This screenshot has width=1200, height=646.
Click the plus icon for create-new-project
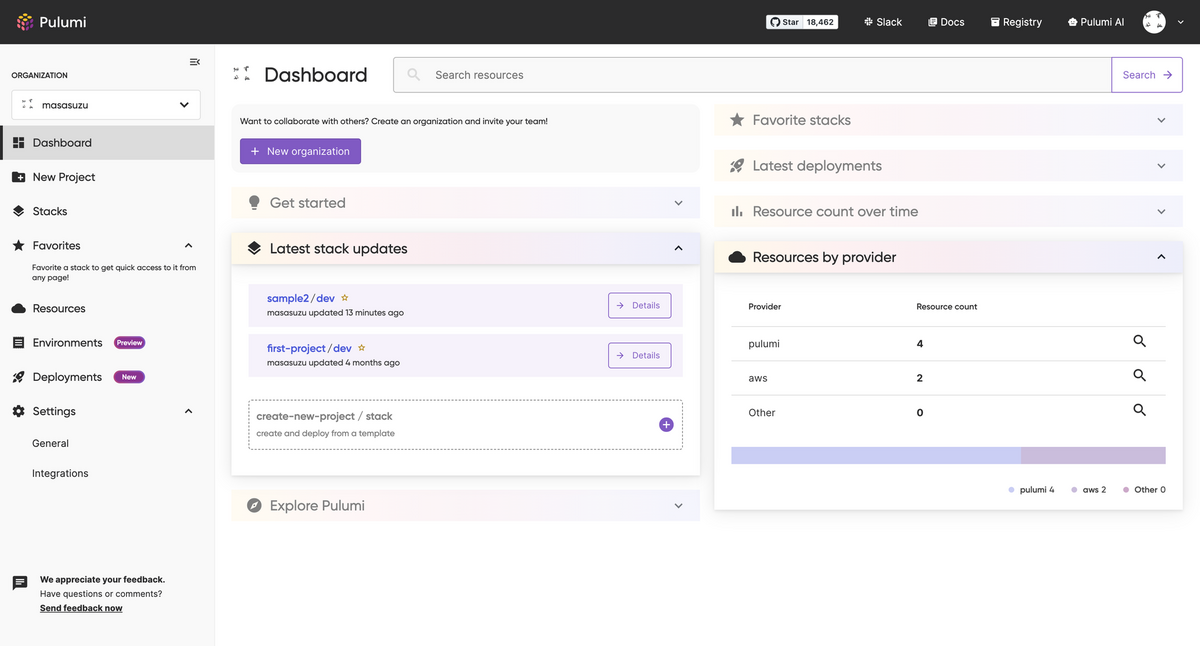click(666, 425)
